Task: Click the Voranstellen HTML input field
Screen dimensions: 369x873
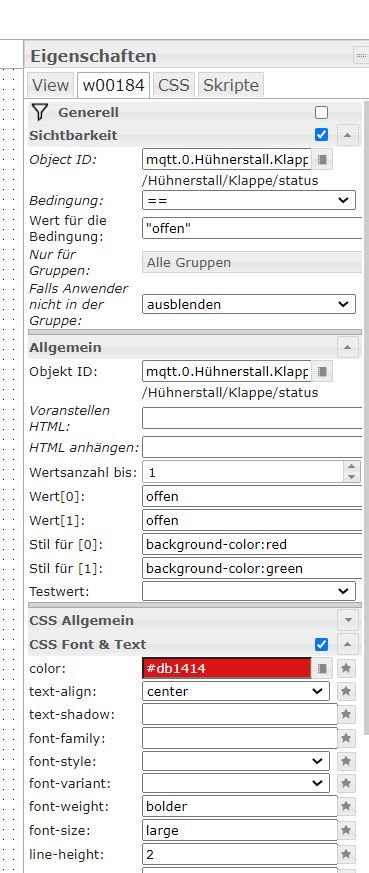Action: (x=253, y=418)
